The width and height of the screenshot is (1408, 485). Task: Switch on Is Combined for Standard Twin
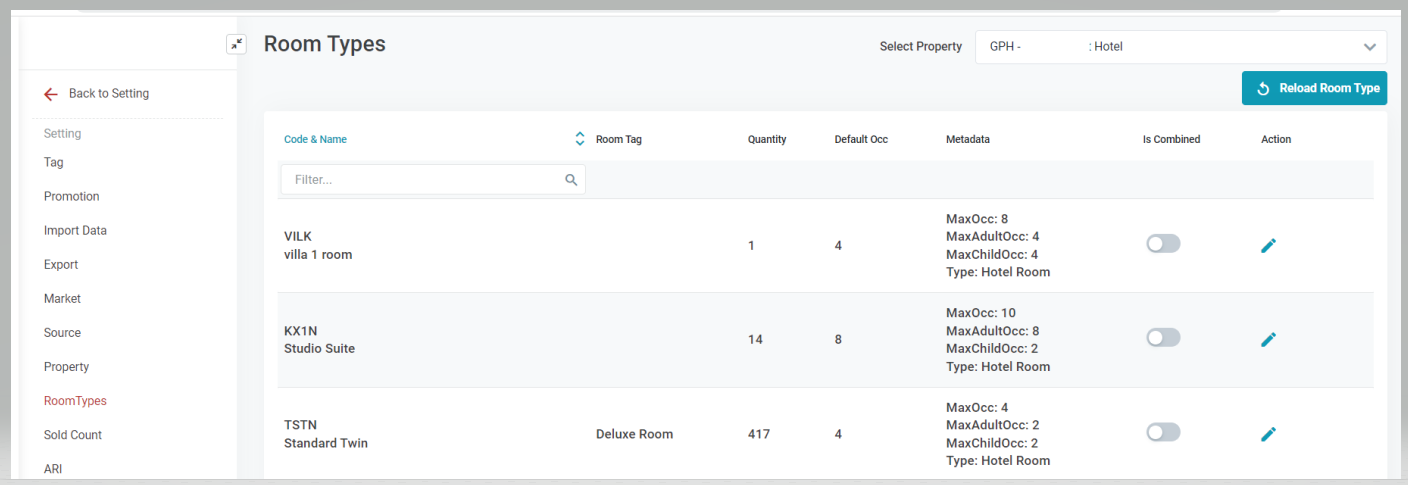point(1163,432)
